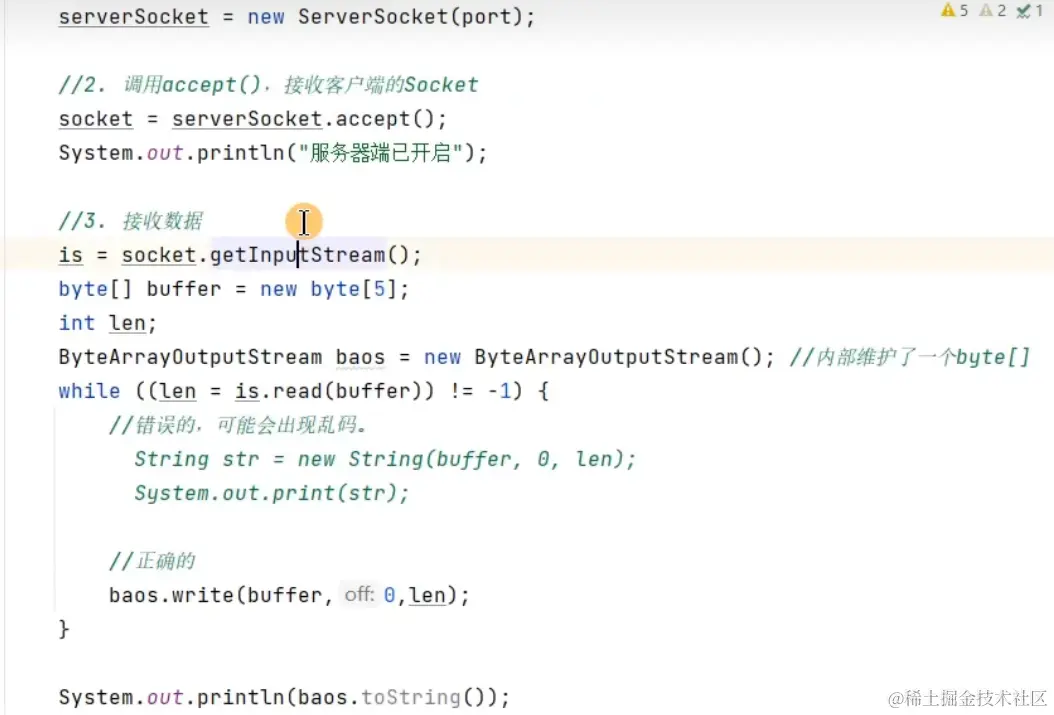Click 'getInputStream' method call

[297, 255]
